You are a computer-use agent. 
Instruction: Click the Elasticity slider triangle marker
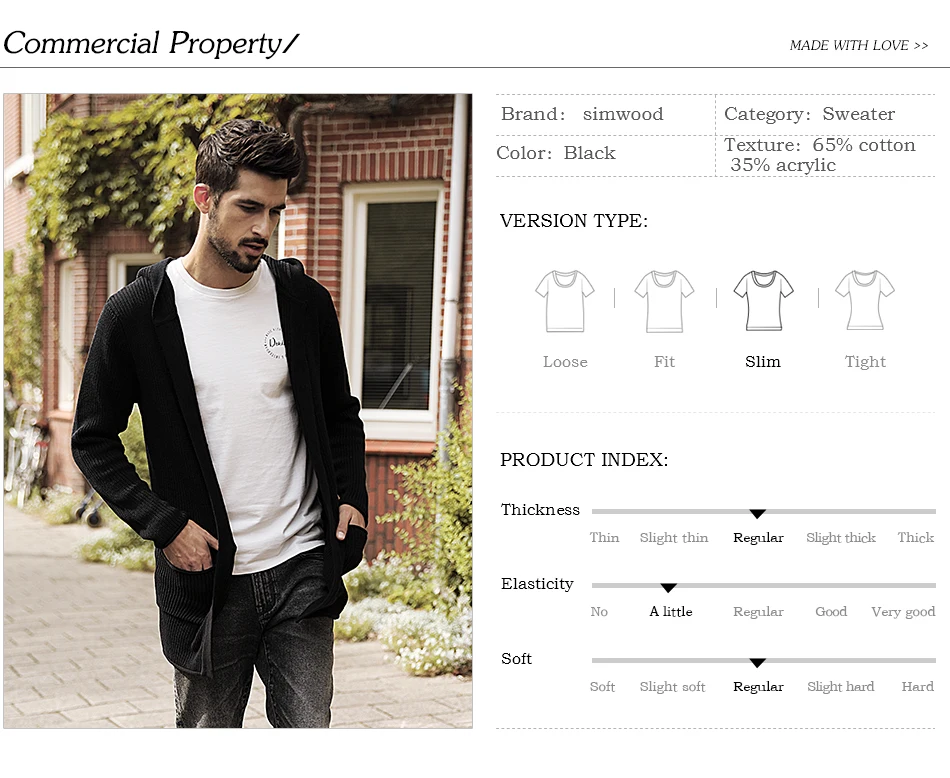(668, 588)
